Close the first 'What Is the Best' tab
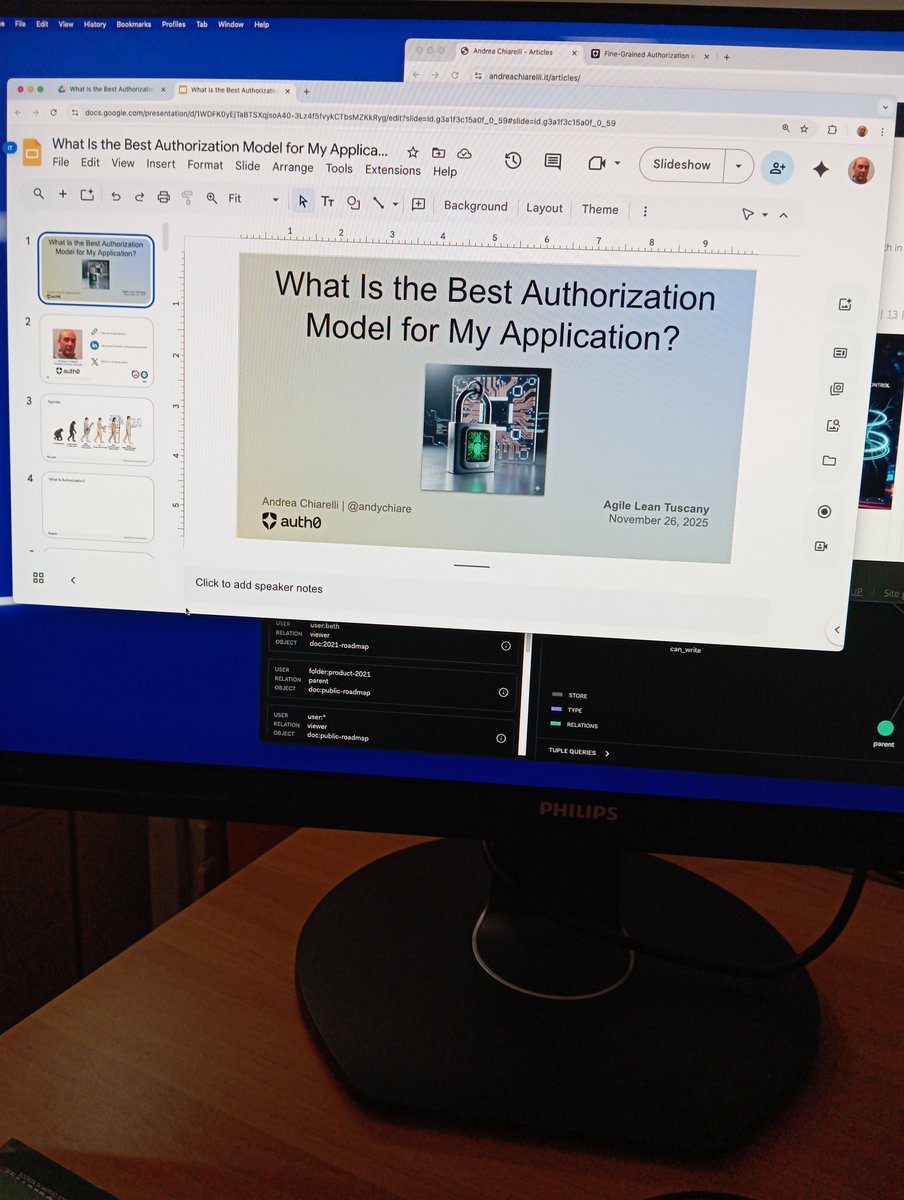The image size is (904, 1200). pos(164,89)
